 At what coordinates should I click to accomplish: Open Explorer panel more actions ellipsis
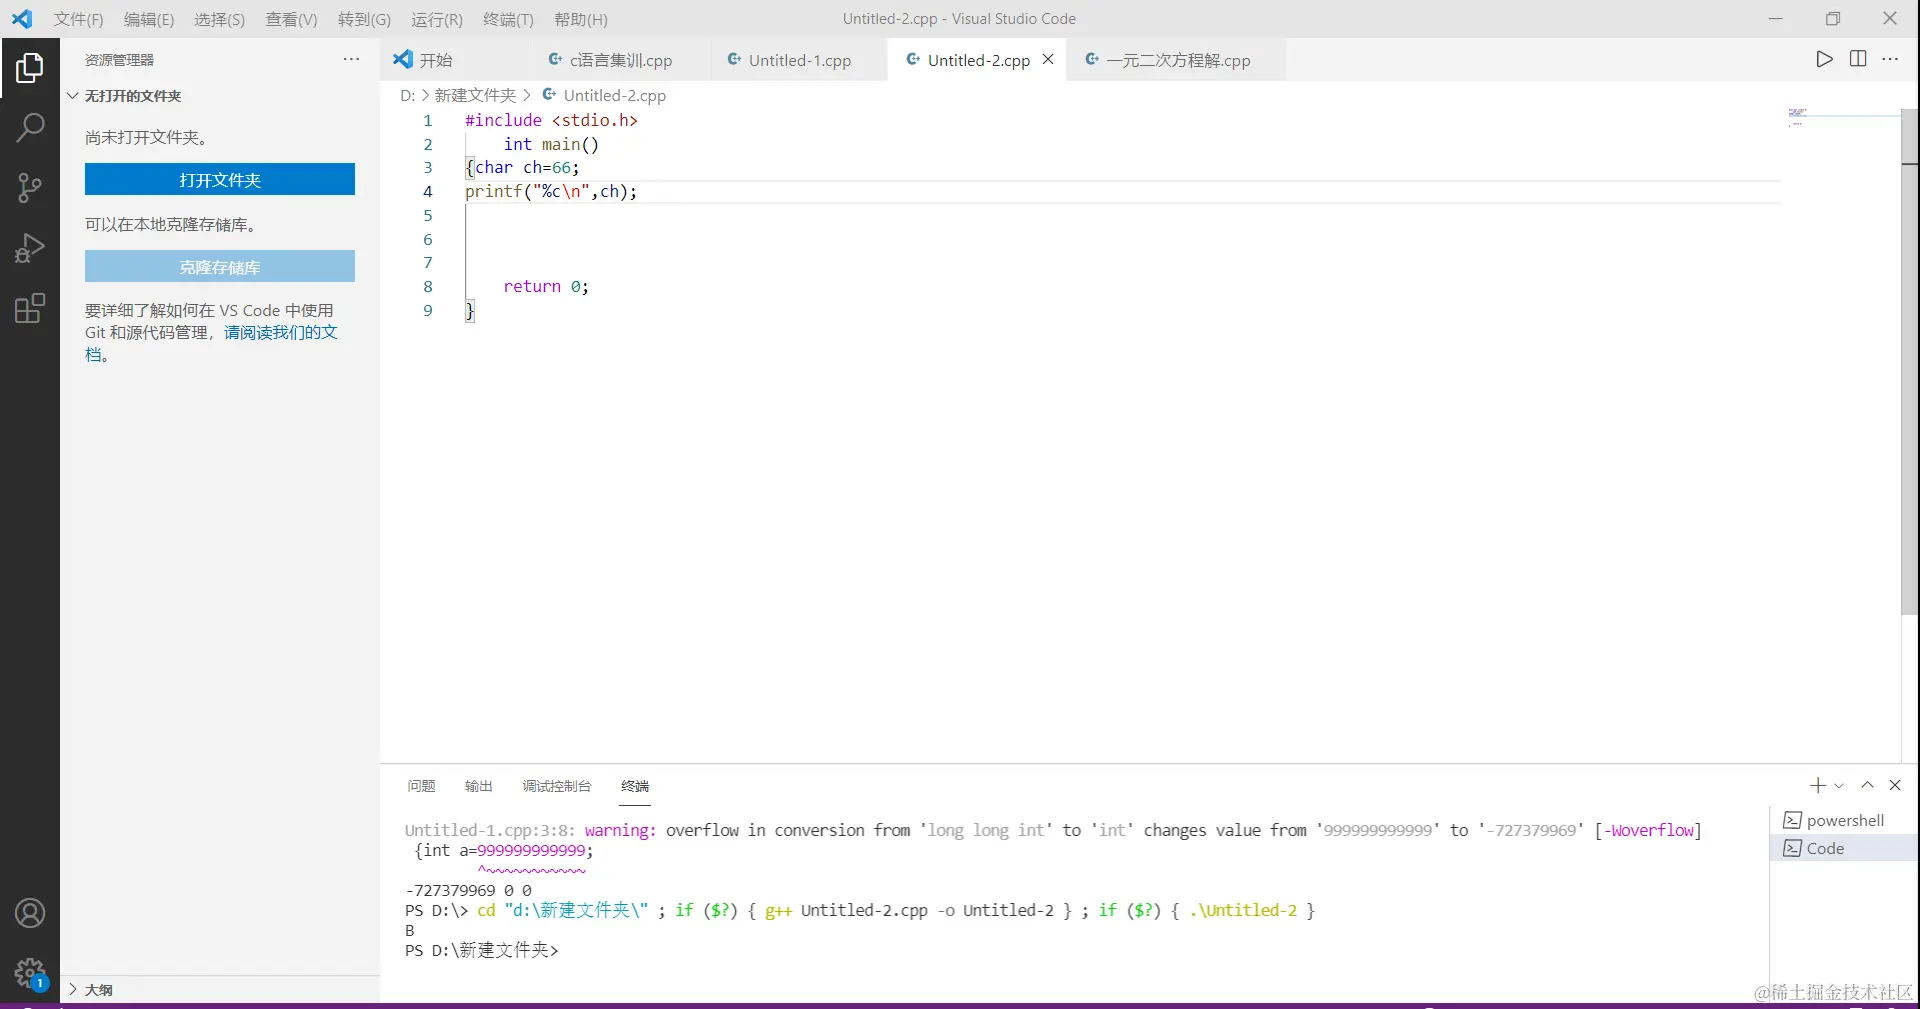[351, 59]
